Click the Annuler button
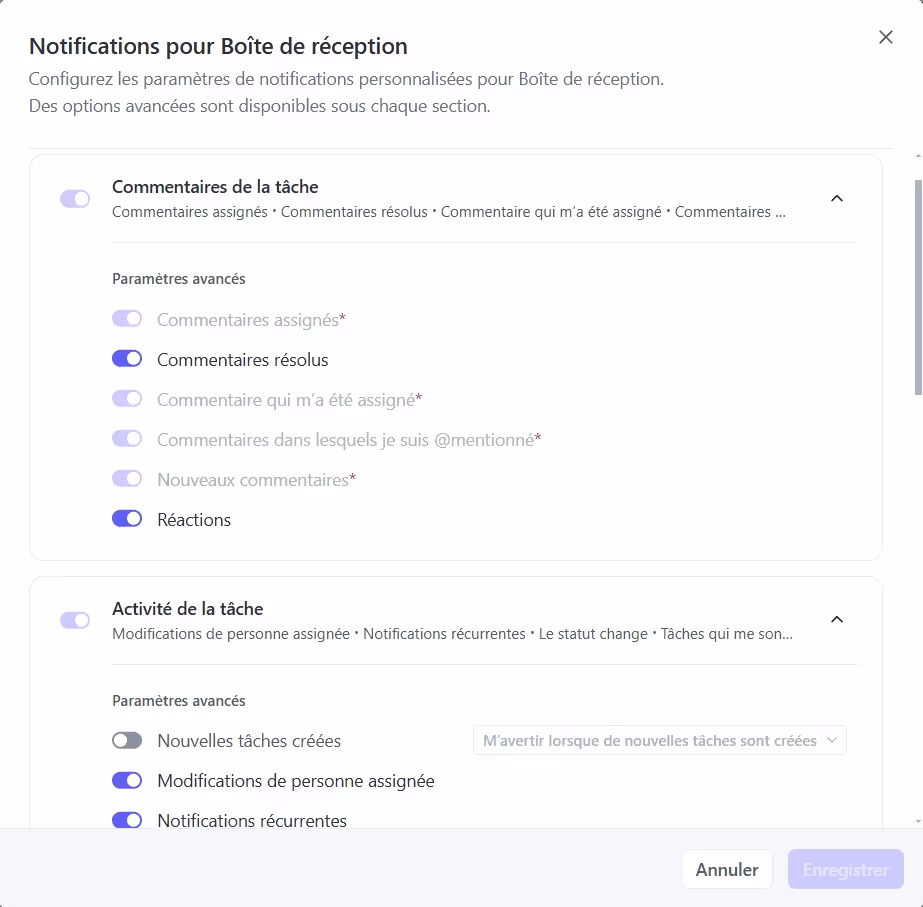 727,869
